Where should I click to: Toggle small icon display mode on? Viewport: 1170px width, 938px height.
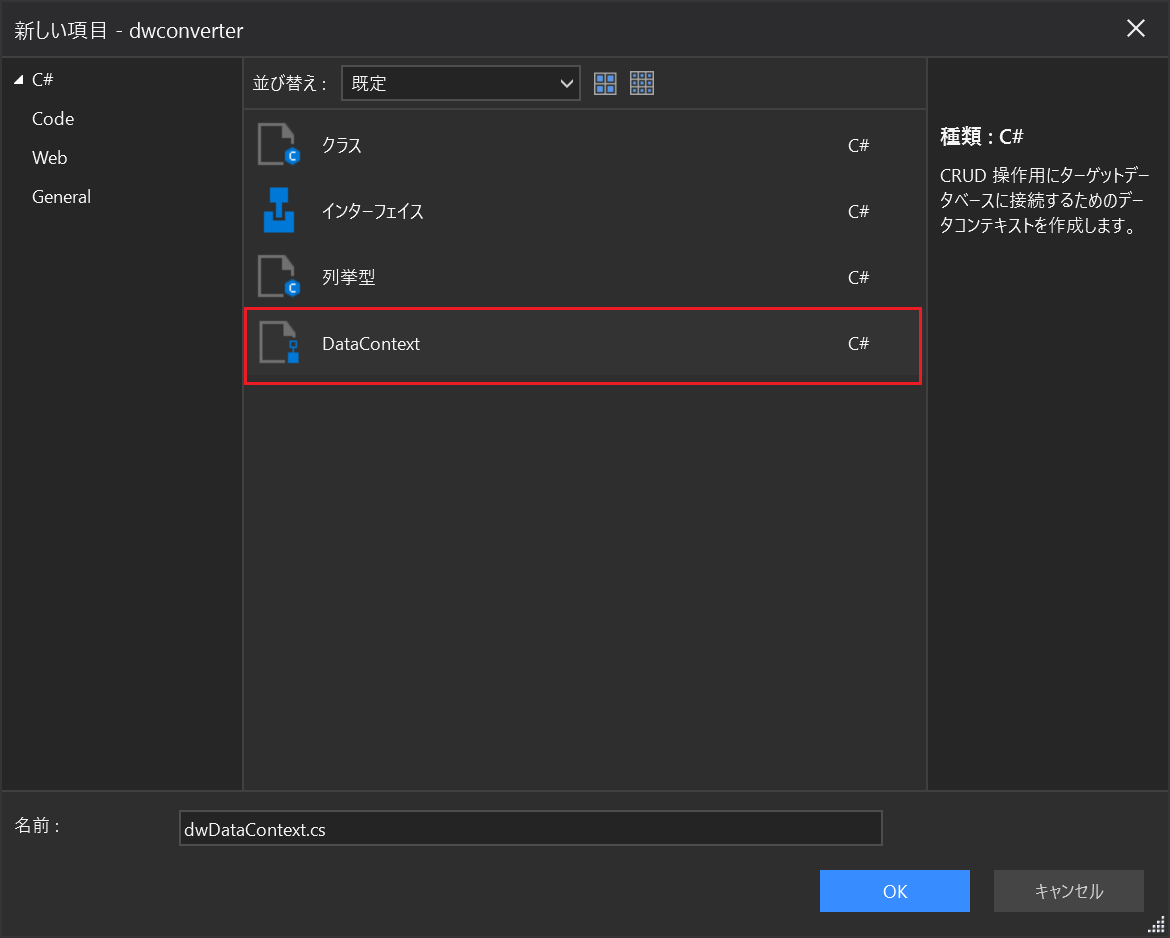[641, 83]
